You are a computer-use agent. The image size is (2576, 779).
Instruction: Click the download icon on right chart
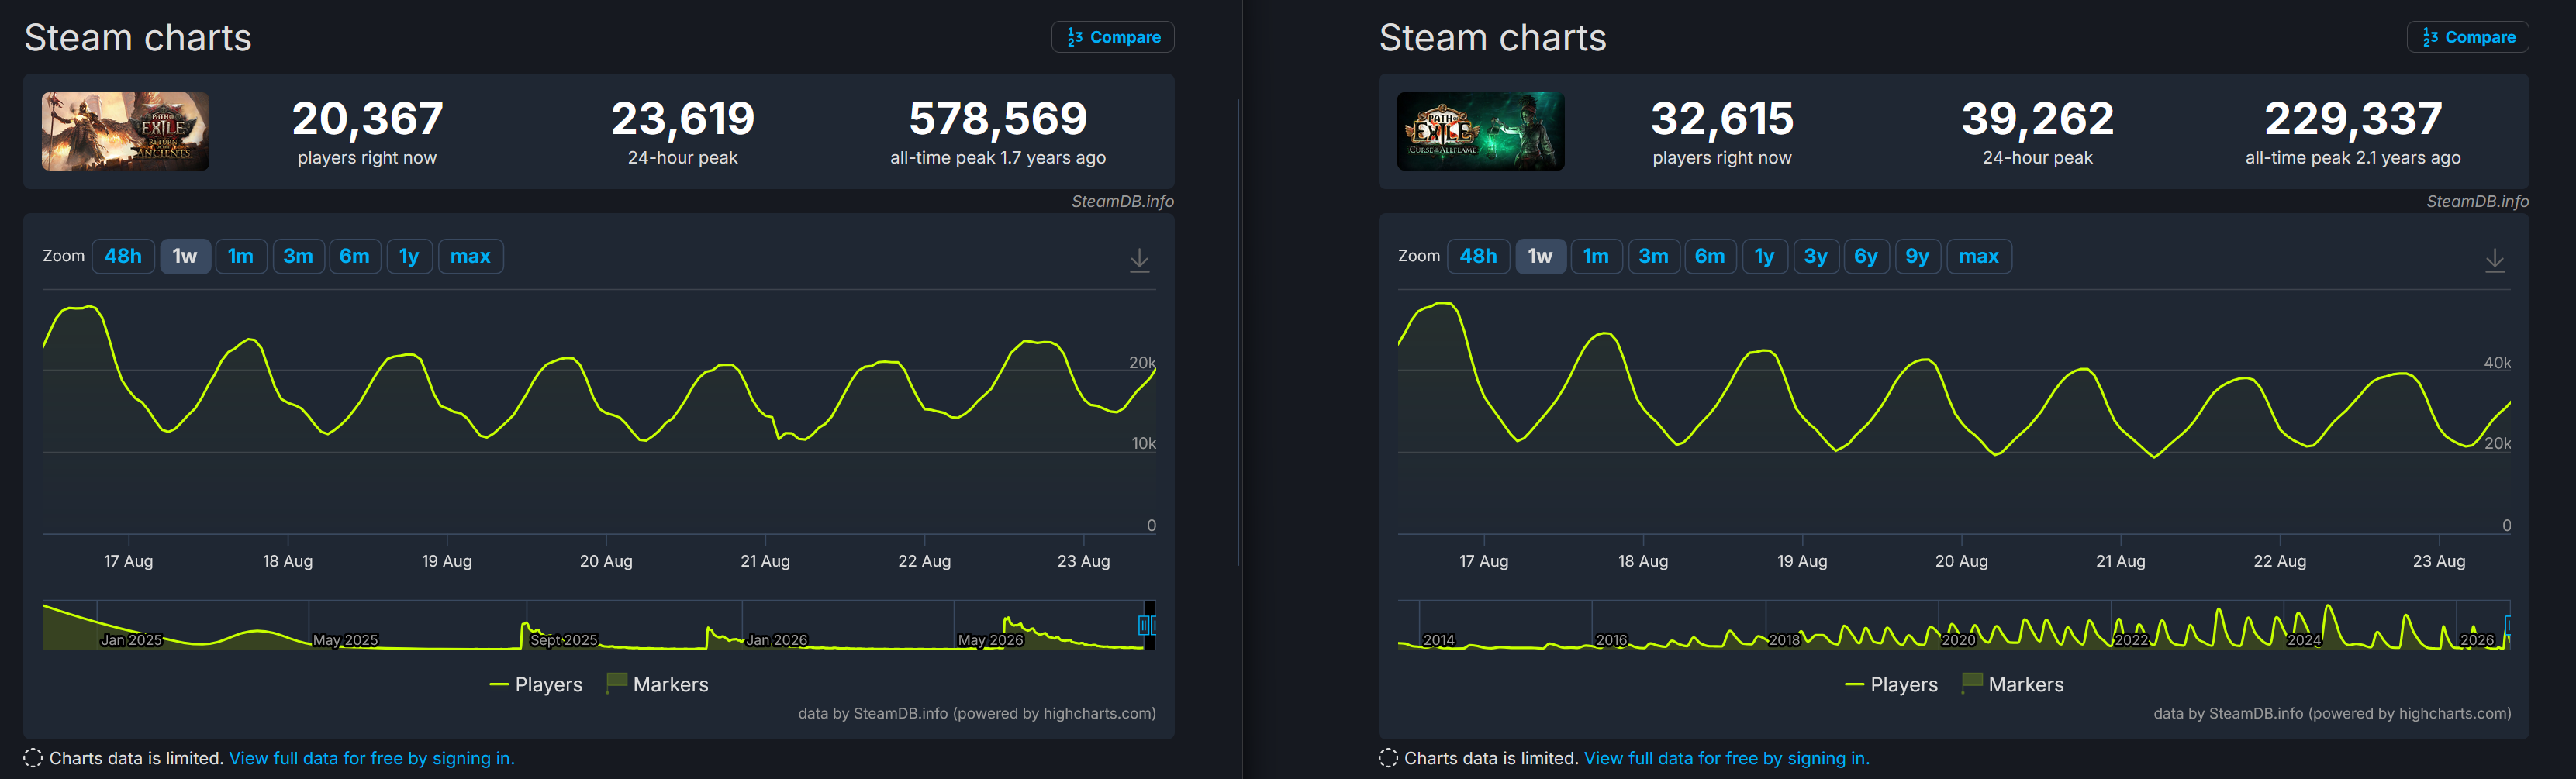pos(2494,260)
